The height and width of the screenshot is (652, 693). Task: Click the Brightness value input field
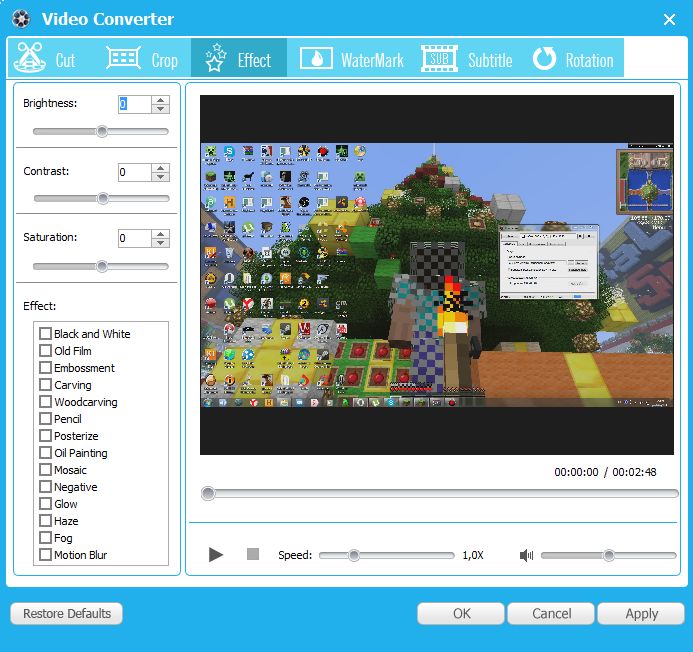click(x=134, y=104)
